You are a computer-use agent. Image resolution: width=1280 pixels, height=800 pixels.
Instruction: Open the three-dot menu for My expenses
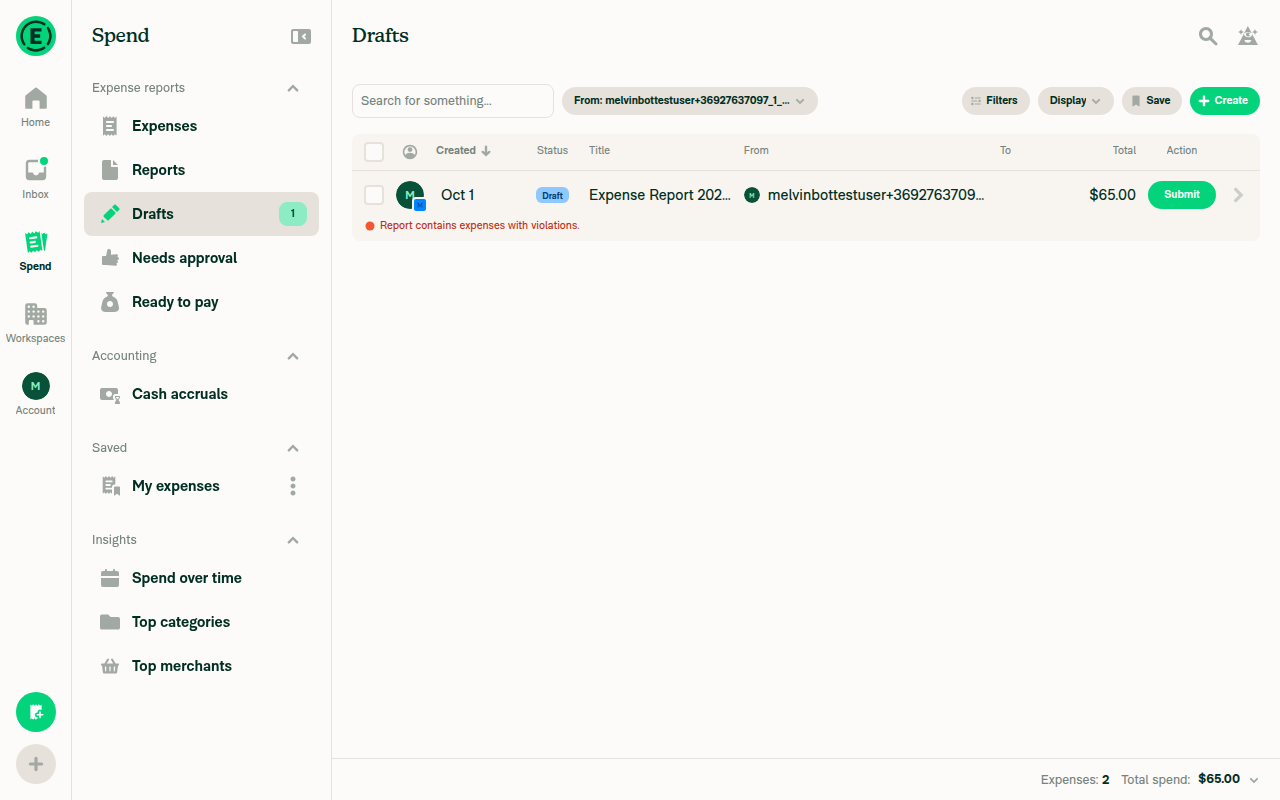[x=293, y=486]
